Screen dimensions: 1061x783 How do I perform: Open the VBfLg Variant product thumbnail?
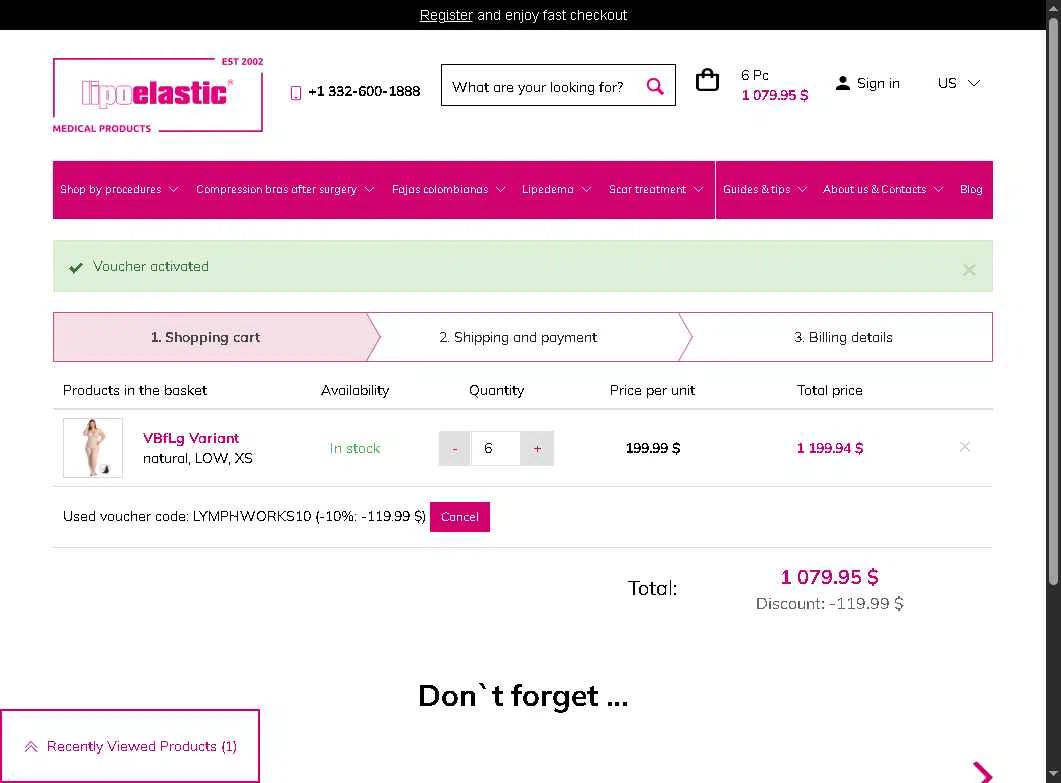point(93,448)
